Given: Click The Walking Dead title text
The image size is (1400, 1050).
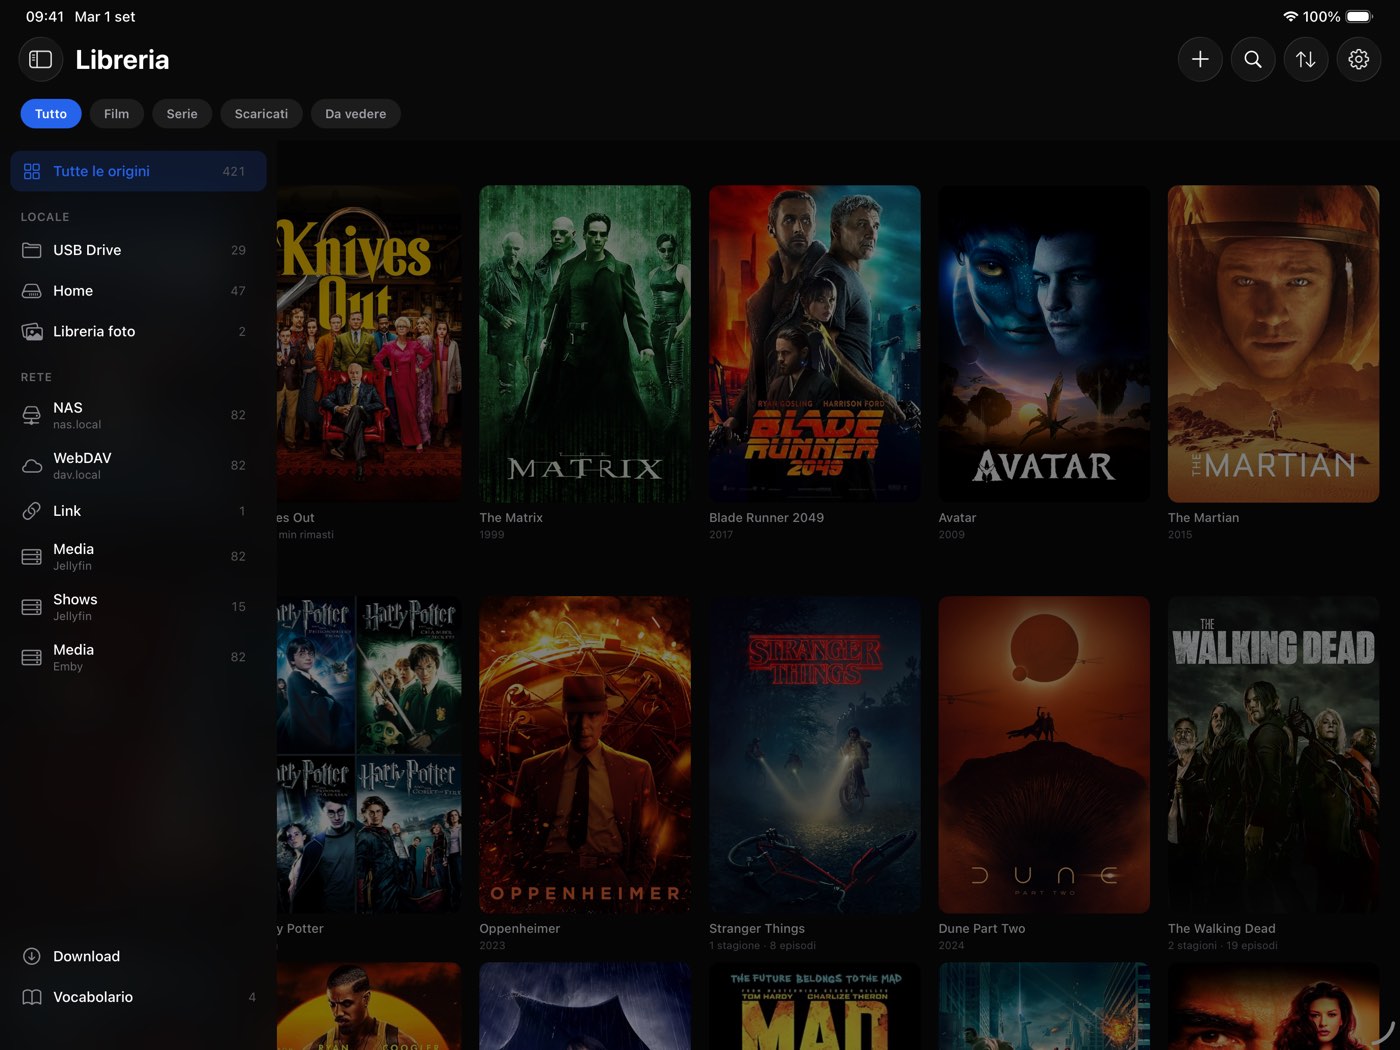Looking at the screenshot, I should pyautogui.click(x=1222, y=929).
